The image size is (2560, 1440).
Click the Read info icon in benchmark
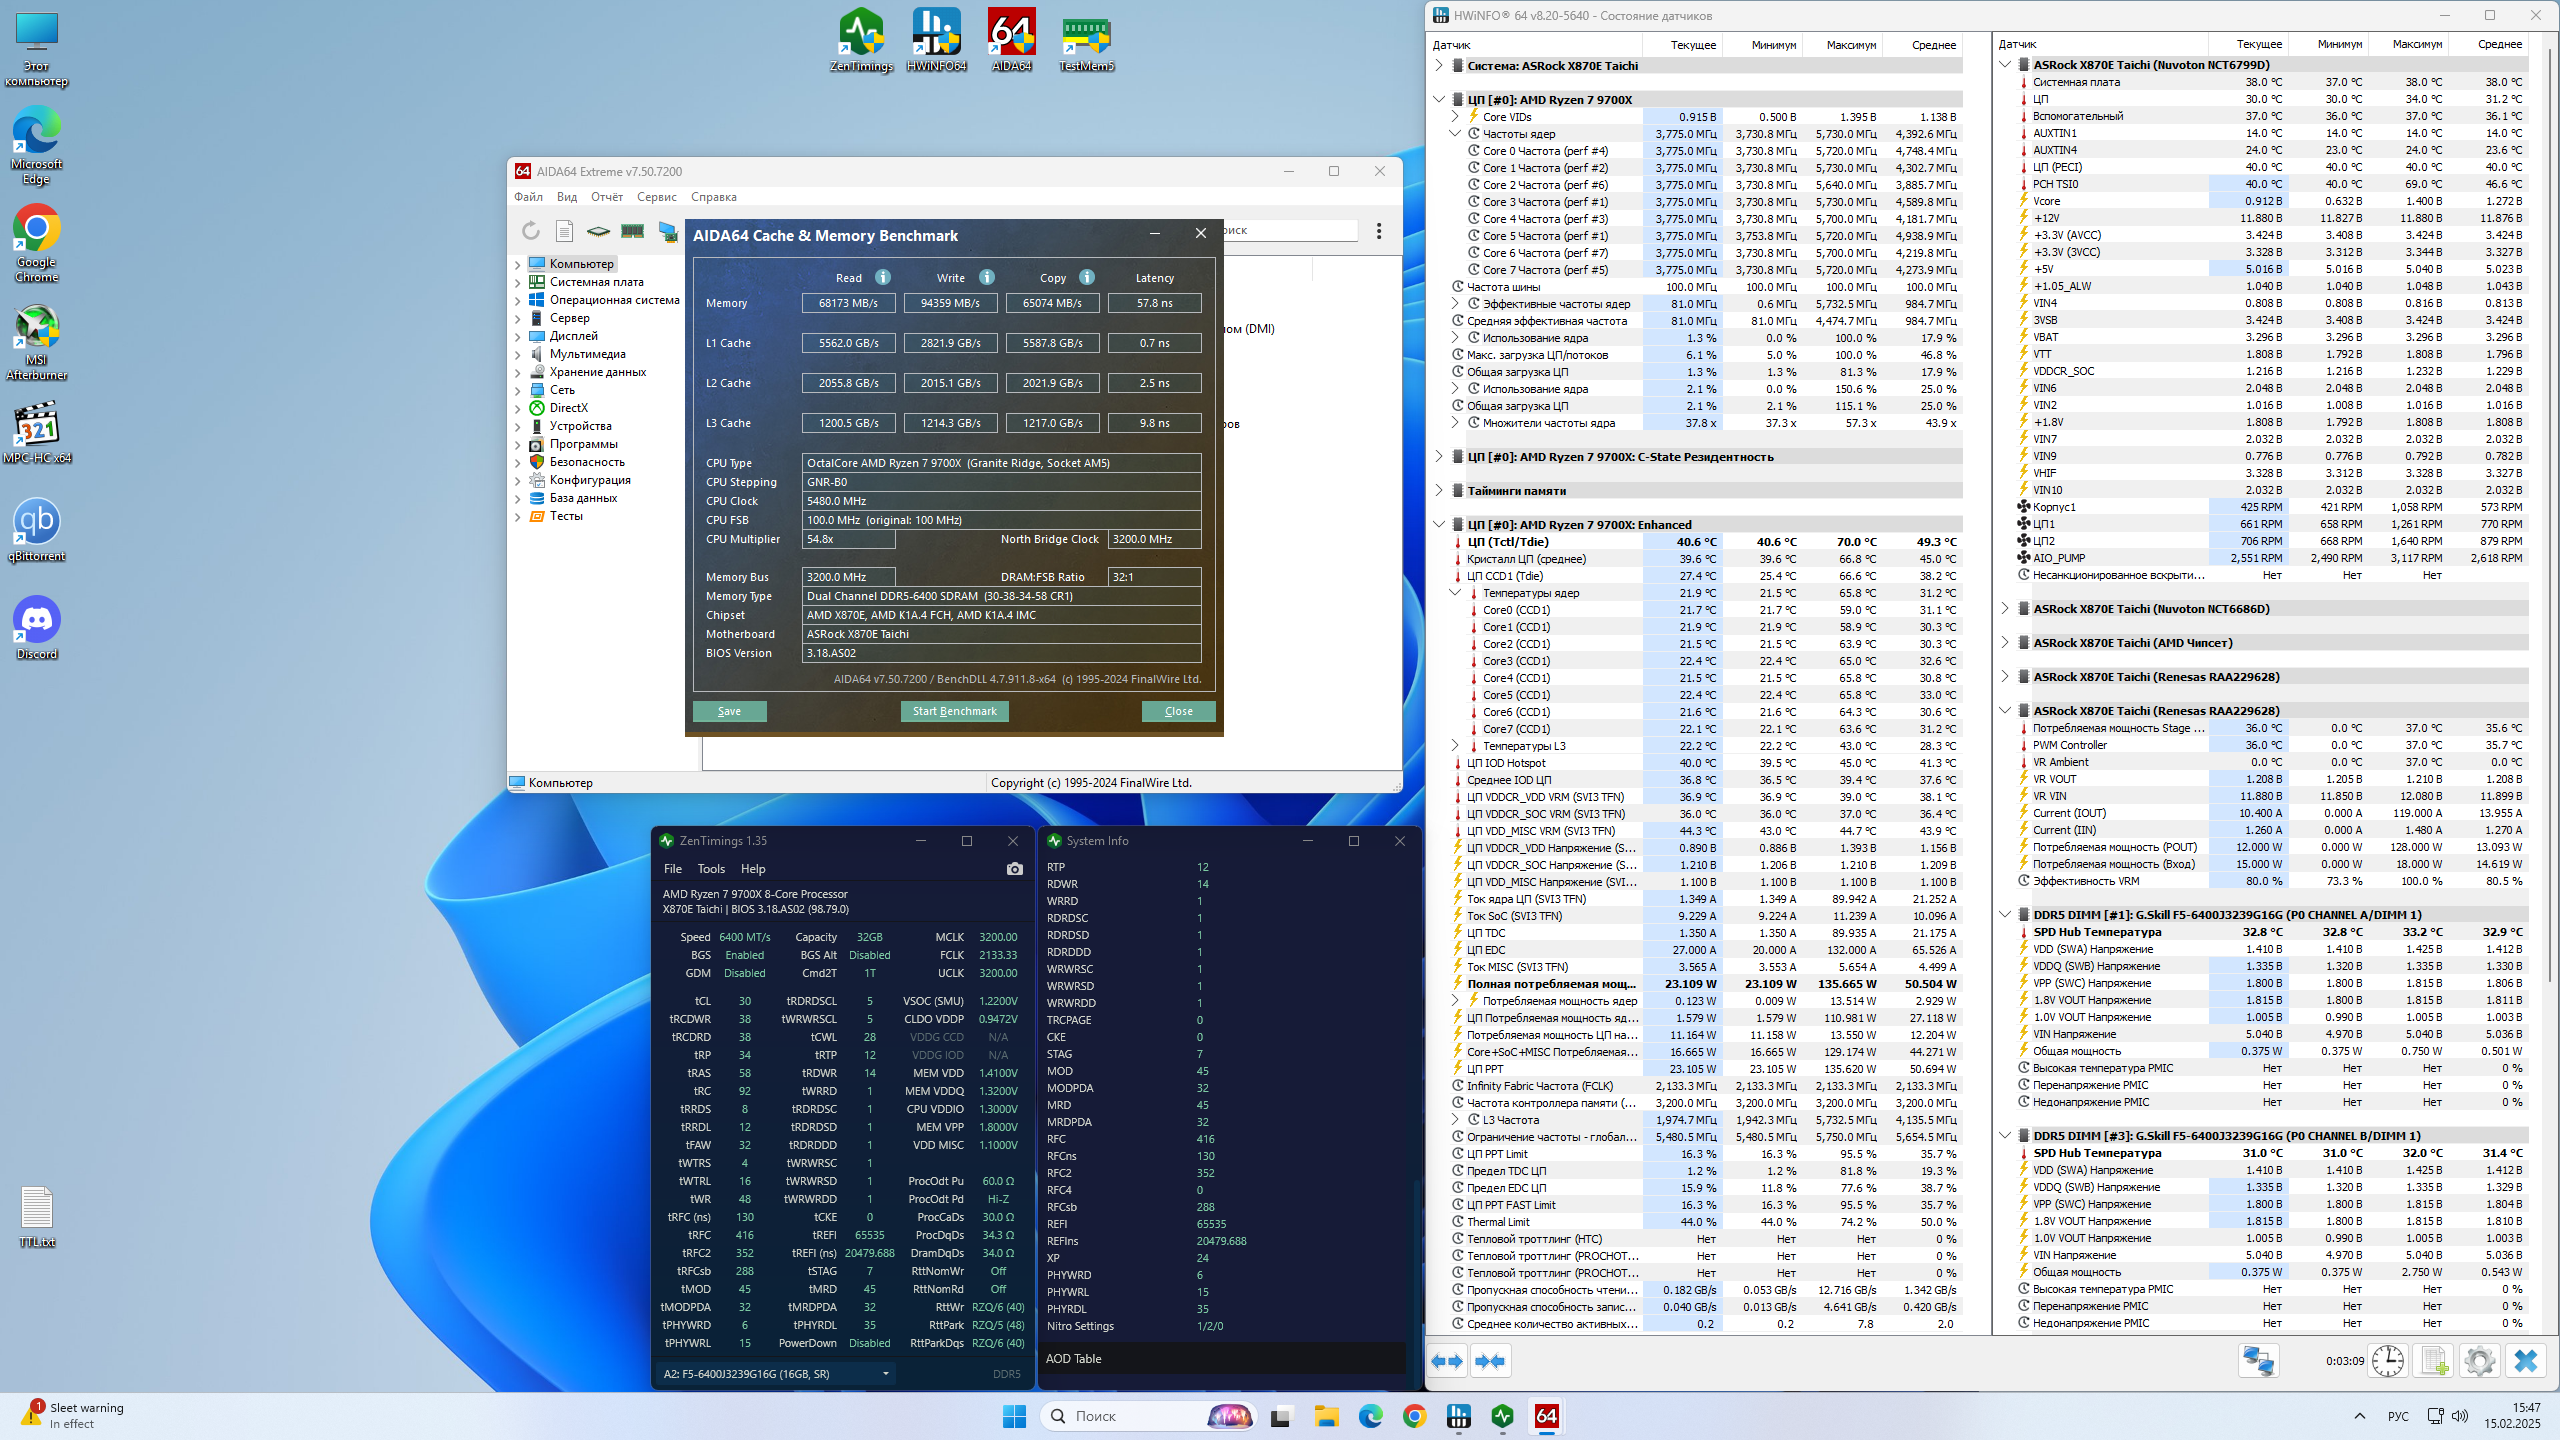[x=883, y=278]
